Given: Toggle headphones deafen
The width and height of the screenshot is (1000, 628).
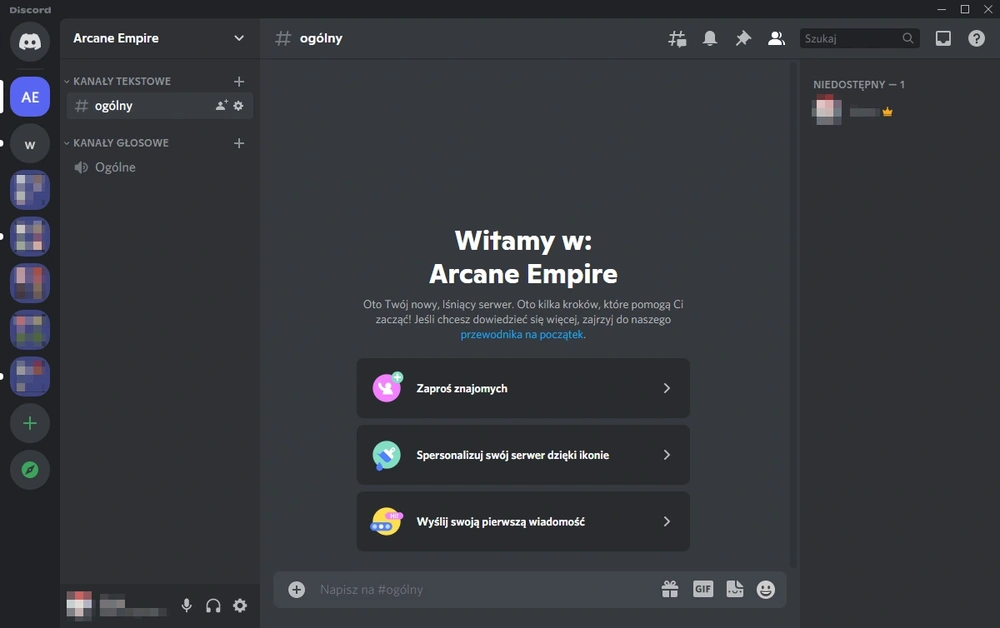Looking at the screenshot, I should 213,606.
